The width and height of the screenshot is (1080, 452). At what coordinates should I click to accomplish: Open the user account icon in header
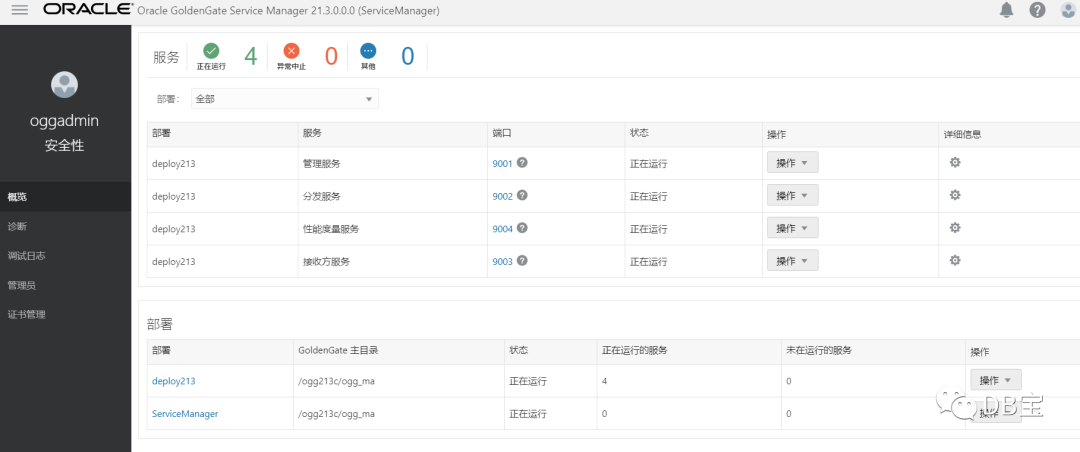point(1069,10)
